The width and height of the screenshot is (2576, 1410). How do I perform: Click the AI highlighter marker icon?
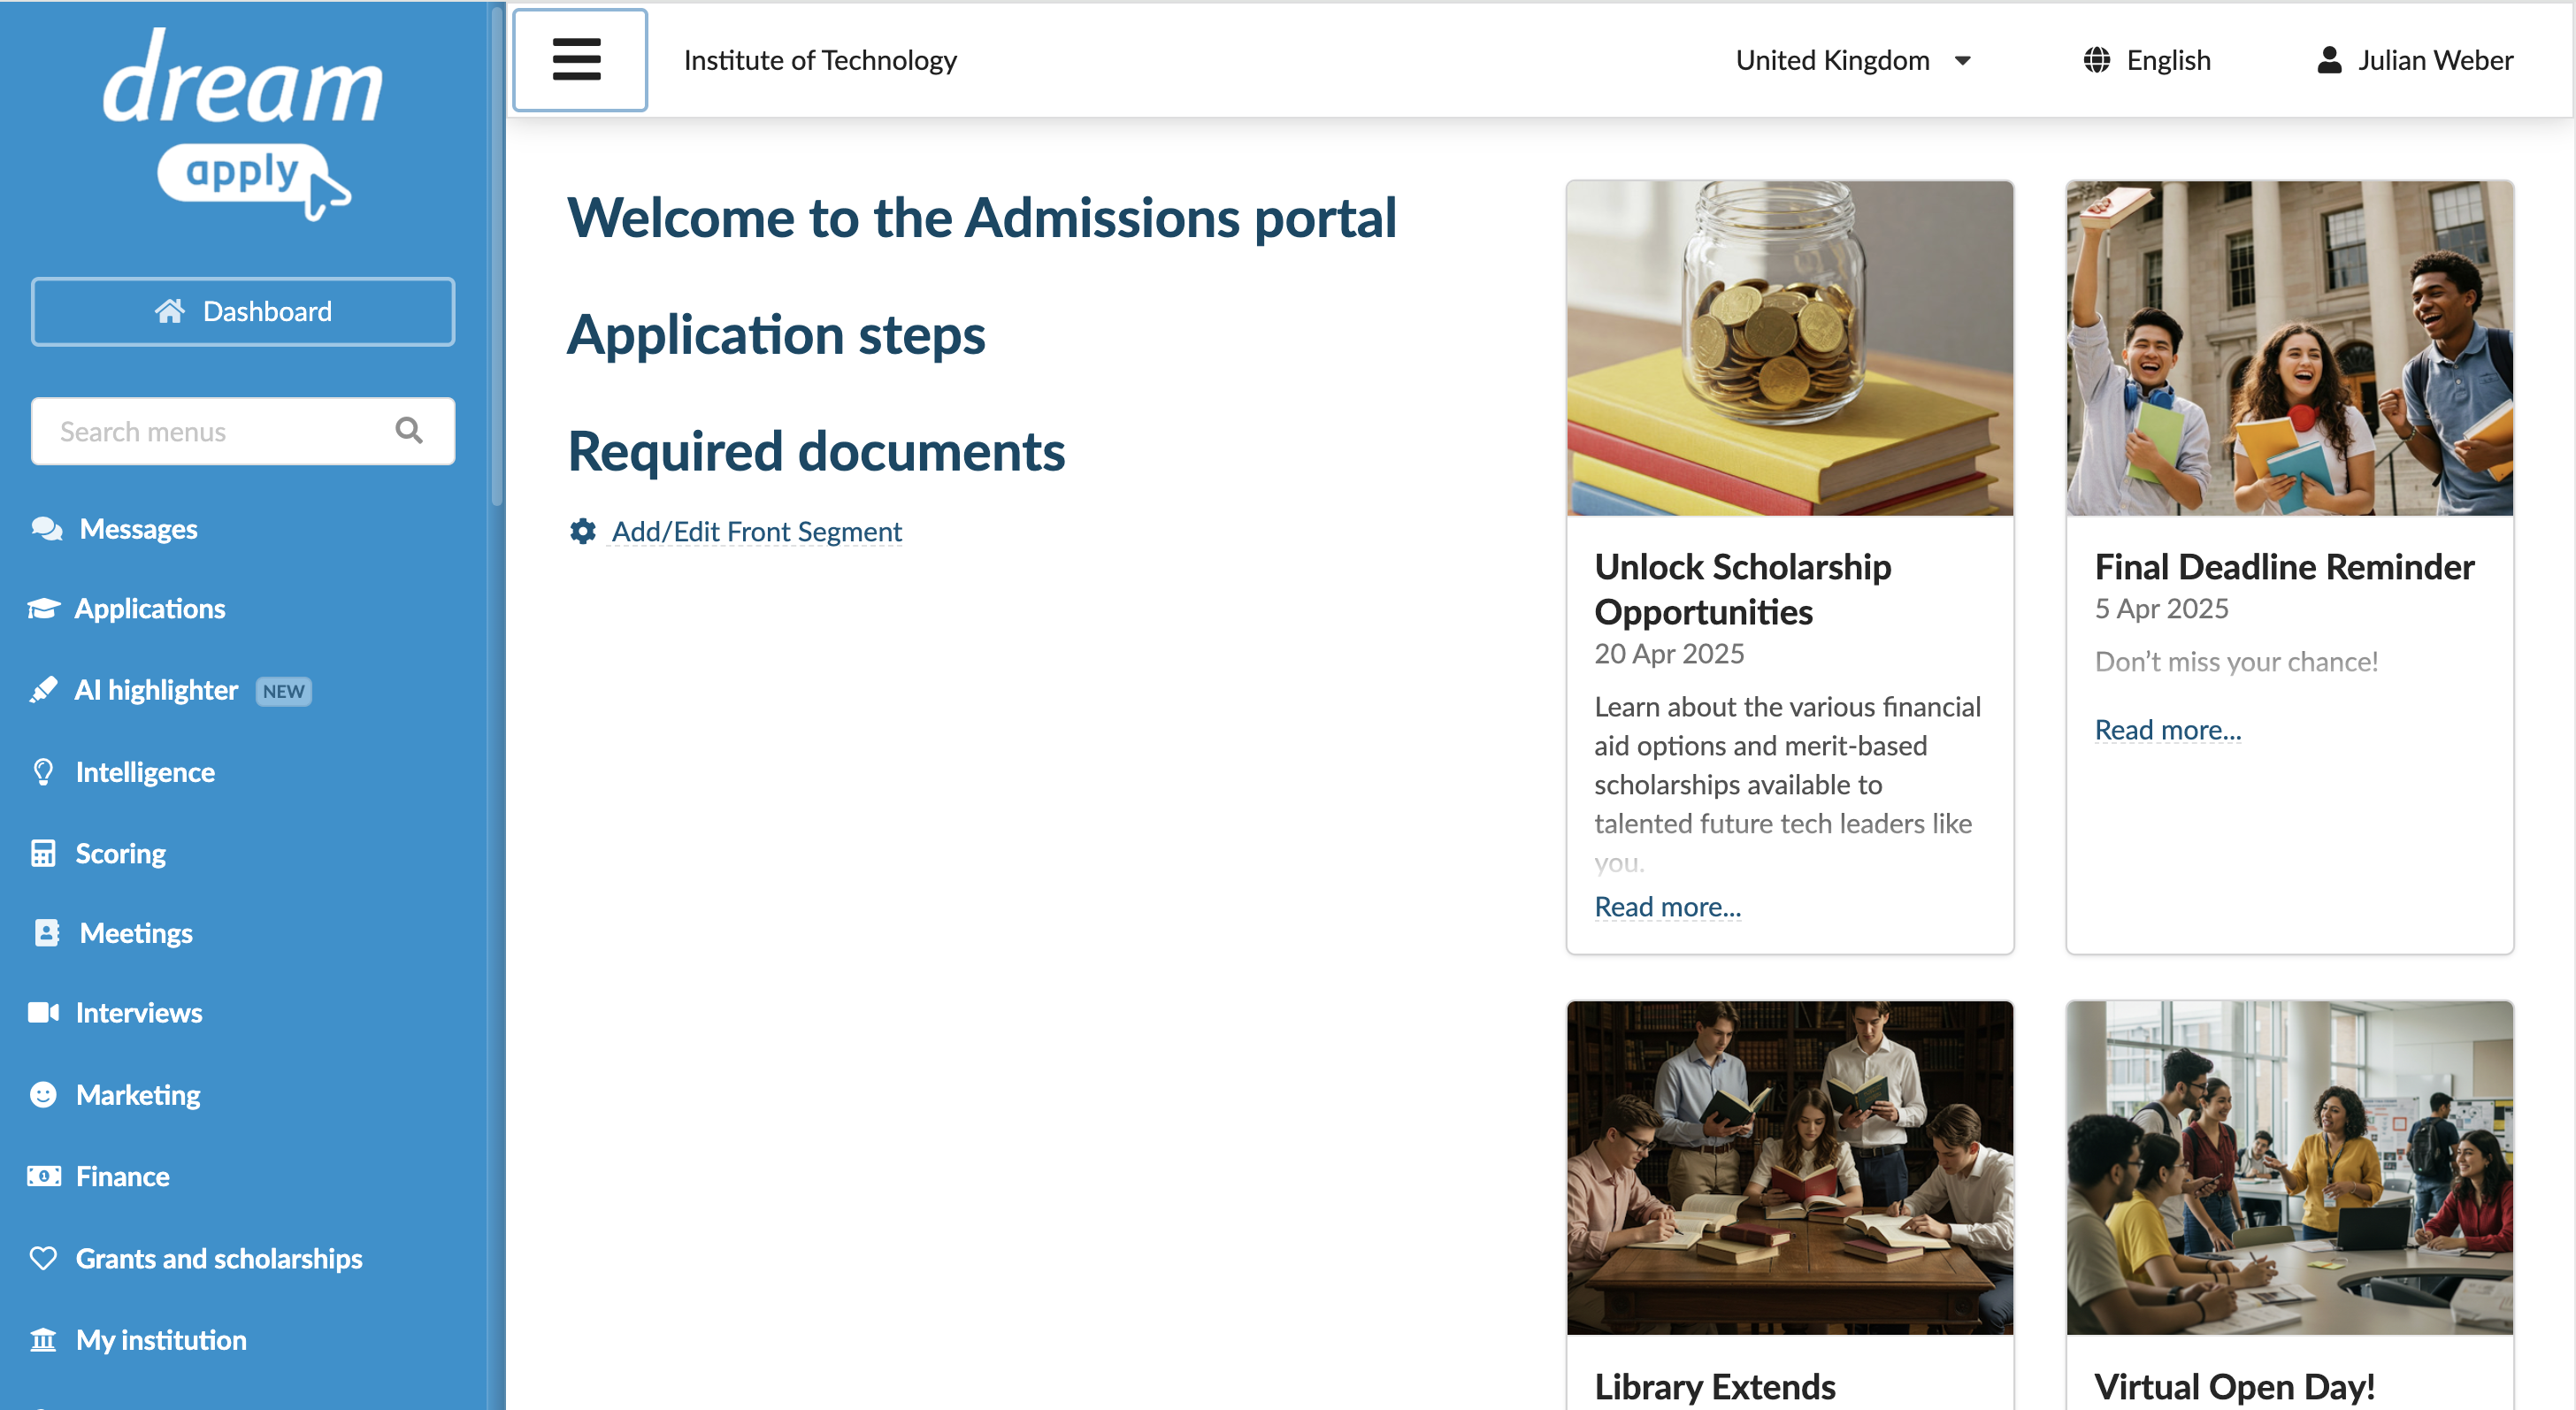(43, 690)
